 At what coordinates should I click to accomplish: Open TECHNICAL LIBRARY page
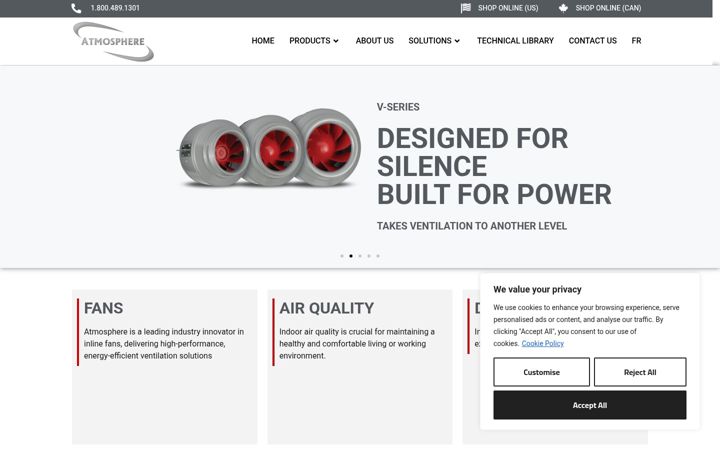(x=515, y=40)
